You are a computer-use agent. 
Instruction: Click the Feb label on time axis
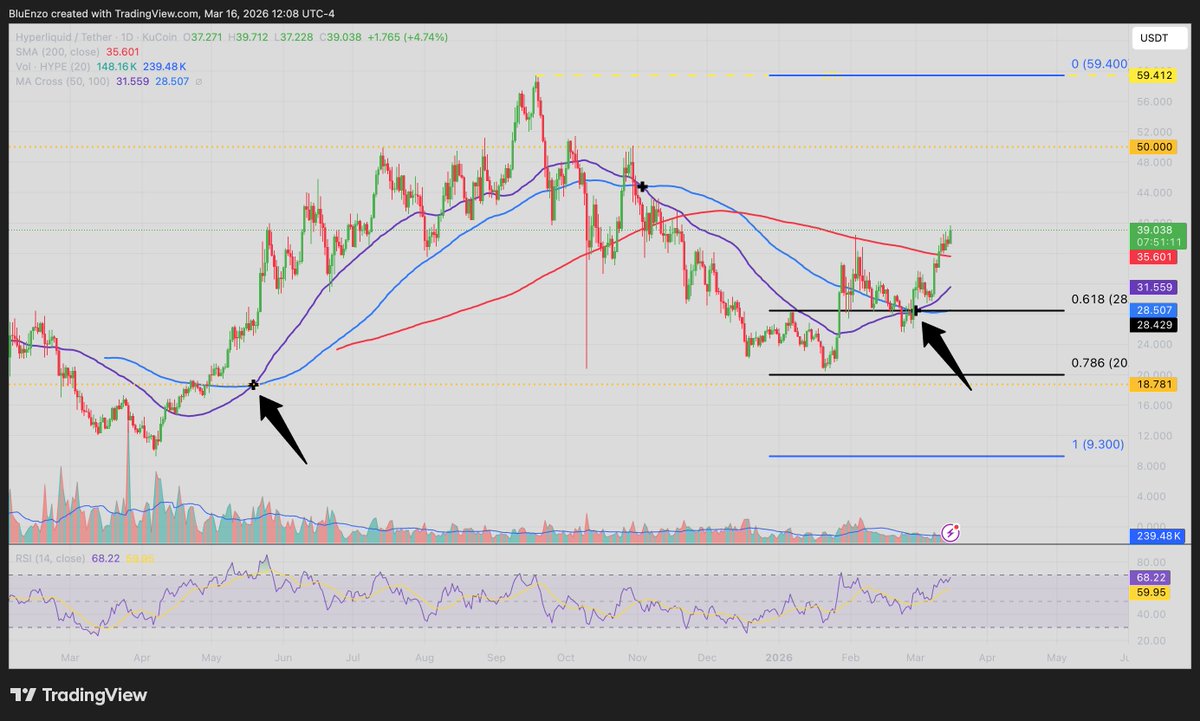pyautogui.click(x=850, y=659)
